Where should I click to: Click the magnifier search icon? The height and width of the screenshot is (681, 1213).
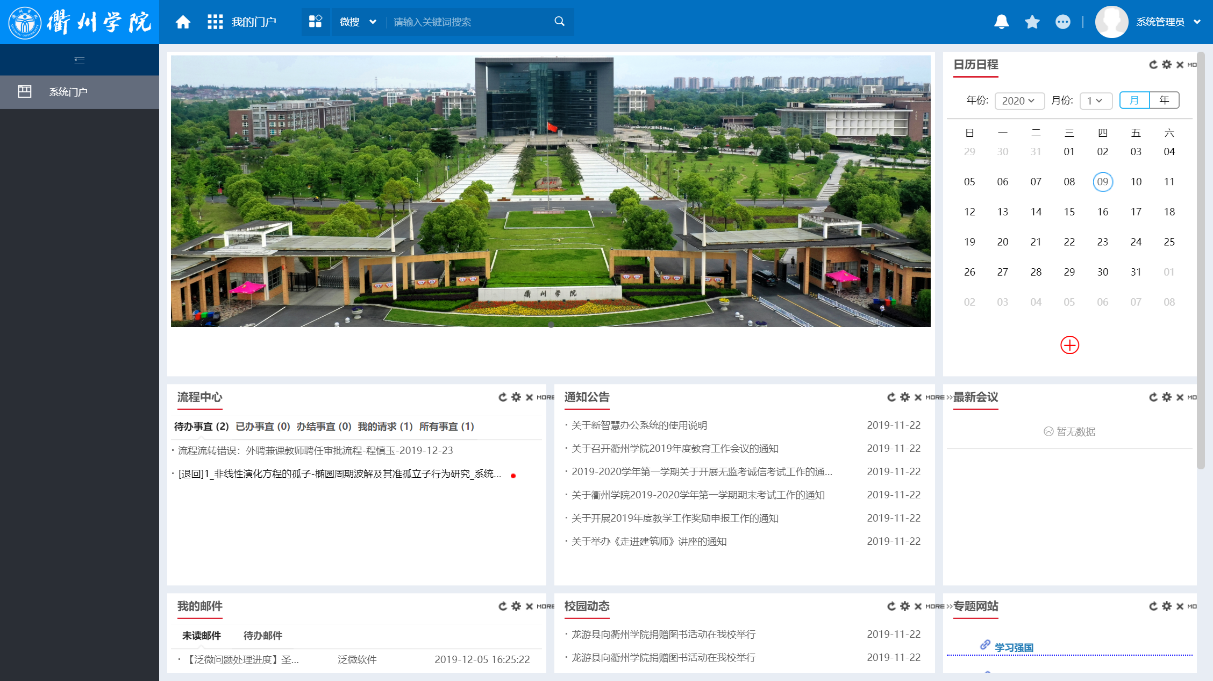[560, 22]
